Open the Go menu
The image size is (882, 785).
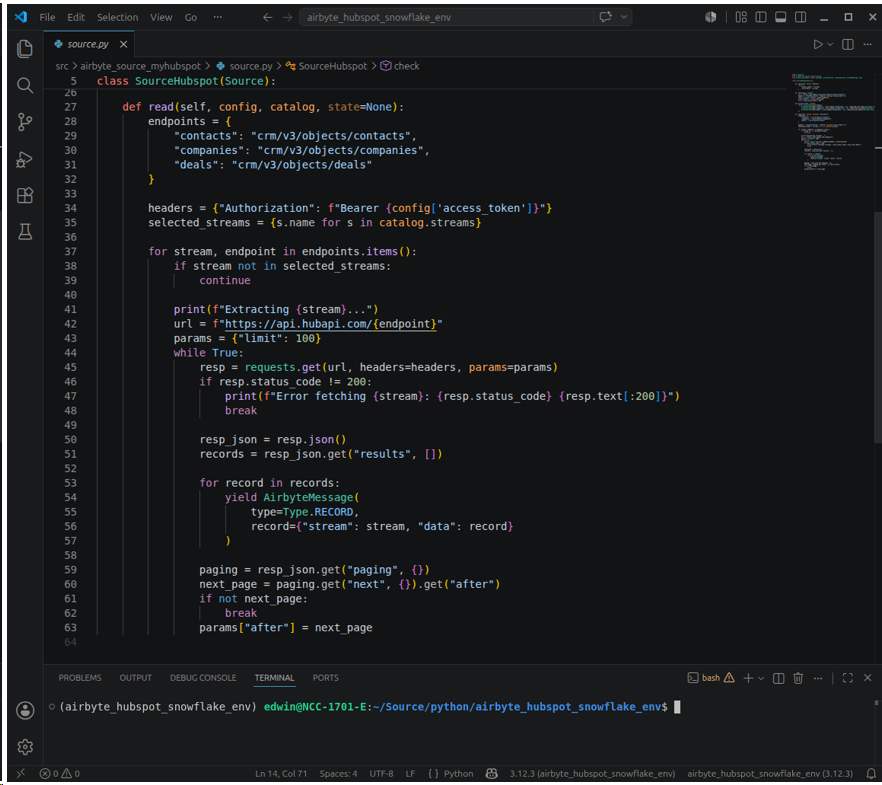[191, 17]
